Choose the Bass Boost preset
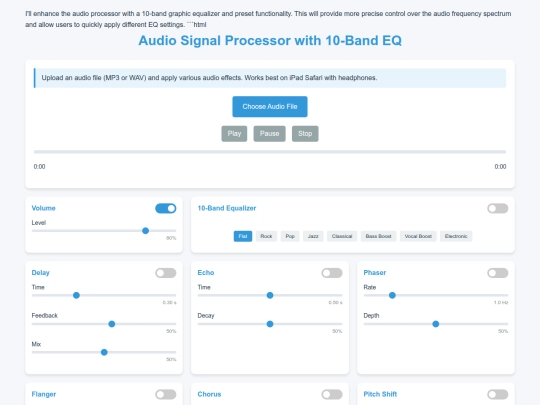Viewport: 540px width, 405px height. 378,236
